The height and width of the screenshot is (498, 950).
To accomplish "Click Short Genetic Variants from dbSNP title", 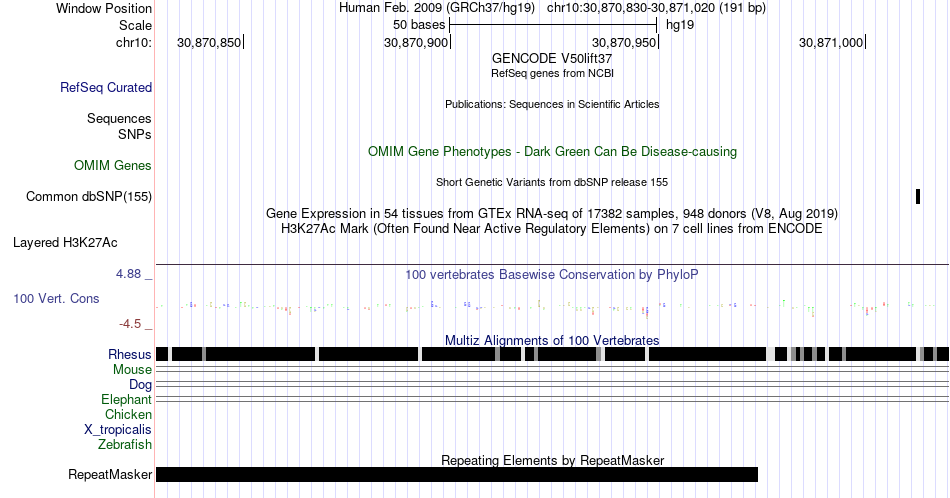I will click(552, 182).
